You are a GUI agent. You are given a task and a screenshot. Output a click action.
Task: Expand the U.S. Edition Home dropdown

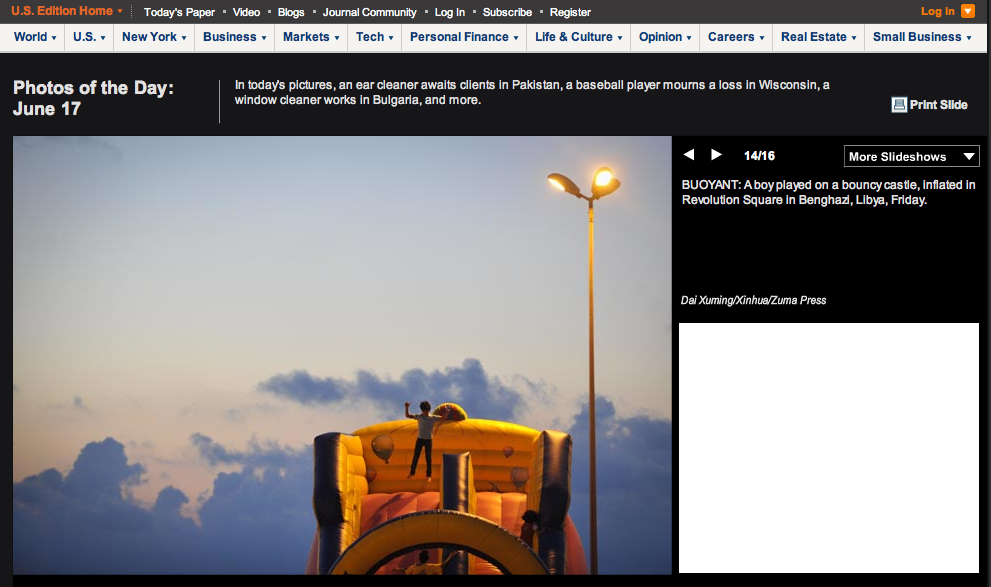[x=67, y=11]
